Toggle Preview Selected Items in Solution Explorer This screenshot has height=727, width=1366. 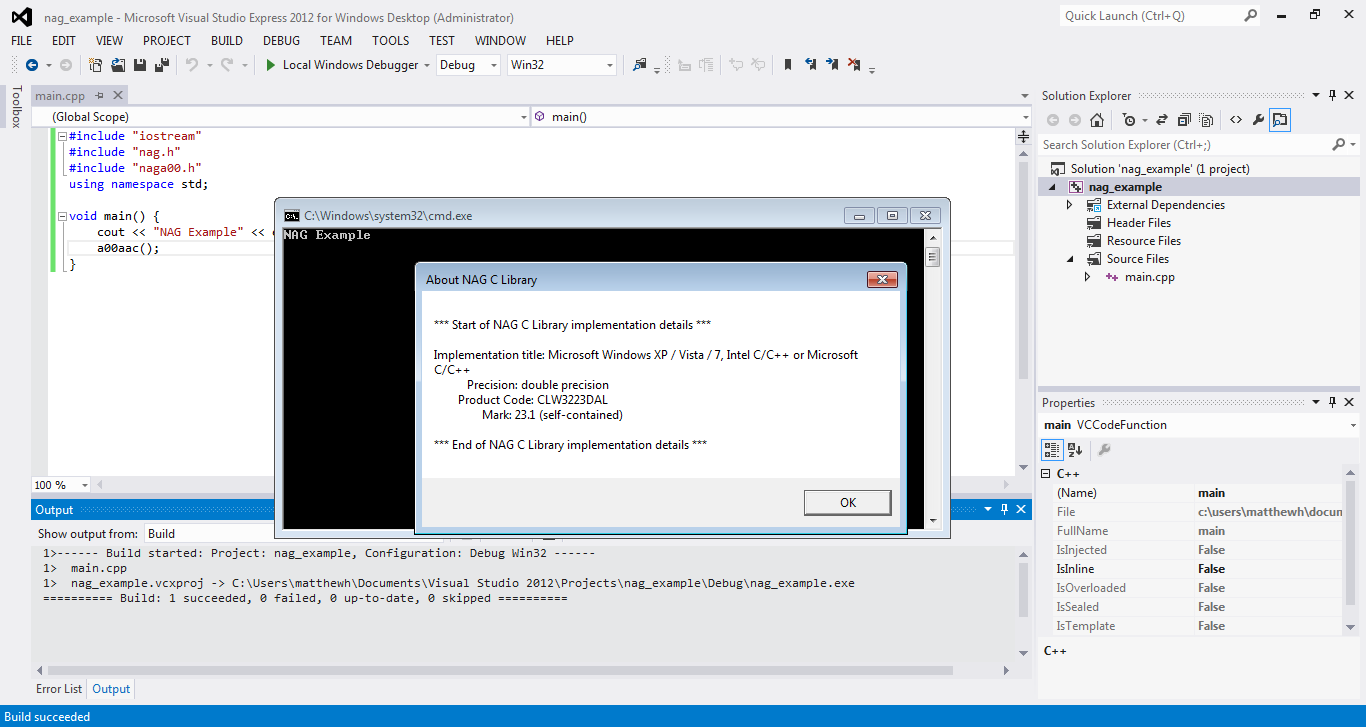1281,120
